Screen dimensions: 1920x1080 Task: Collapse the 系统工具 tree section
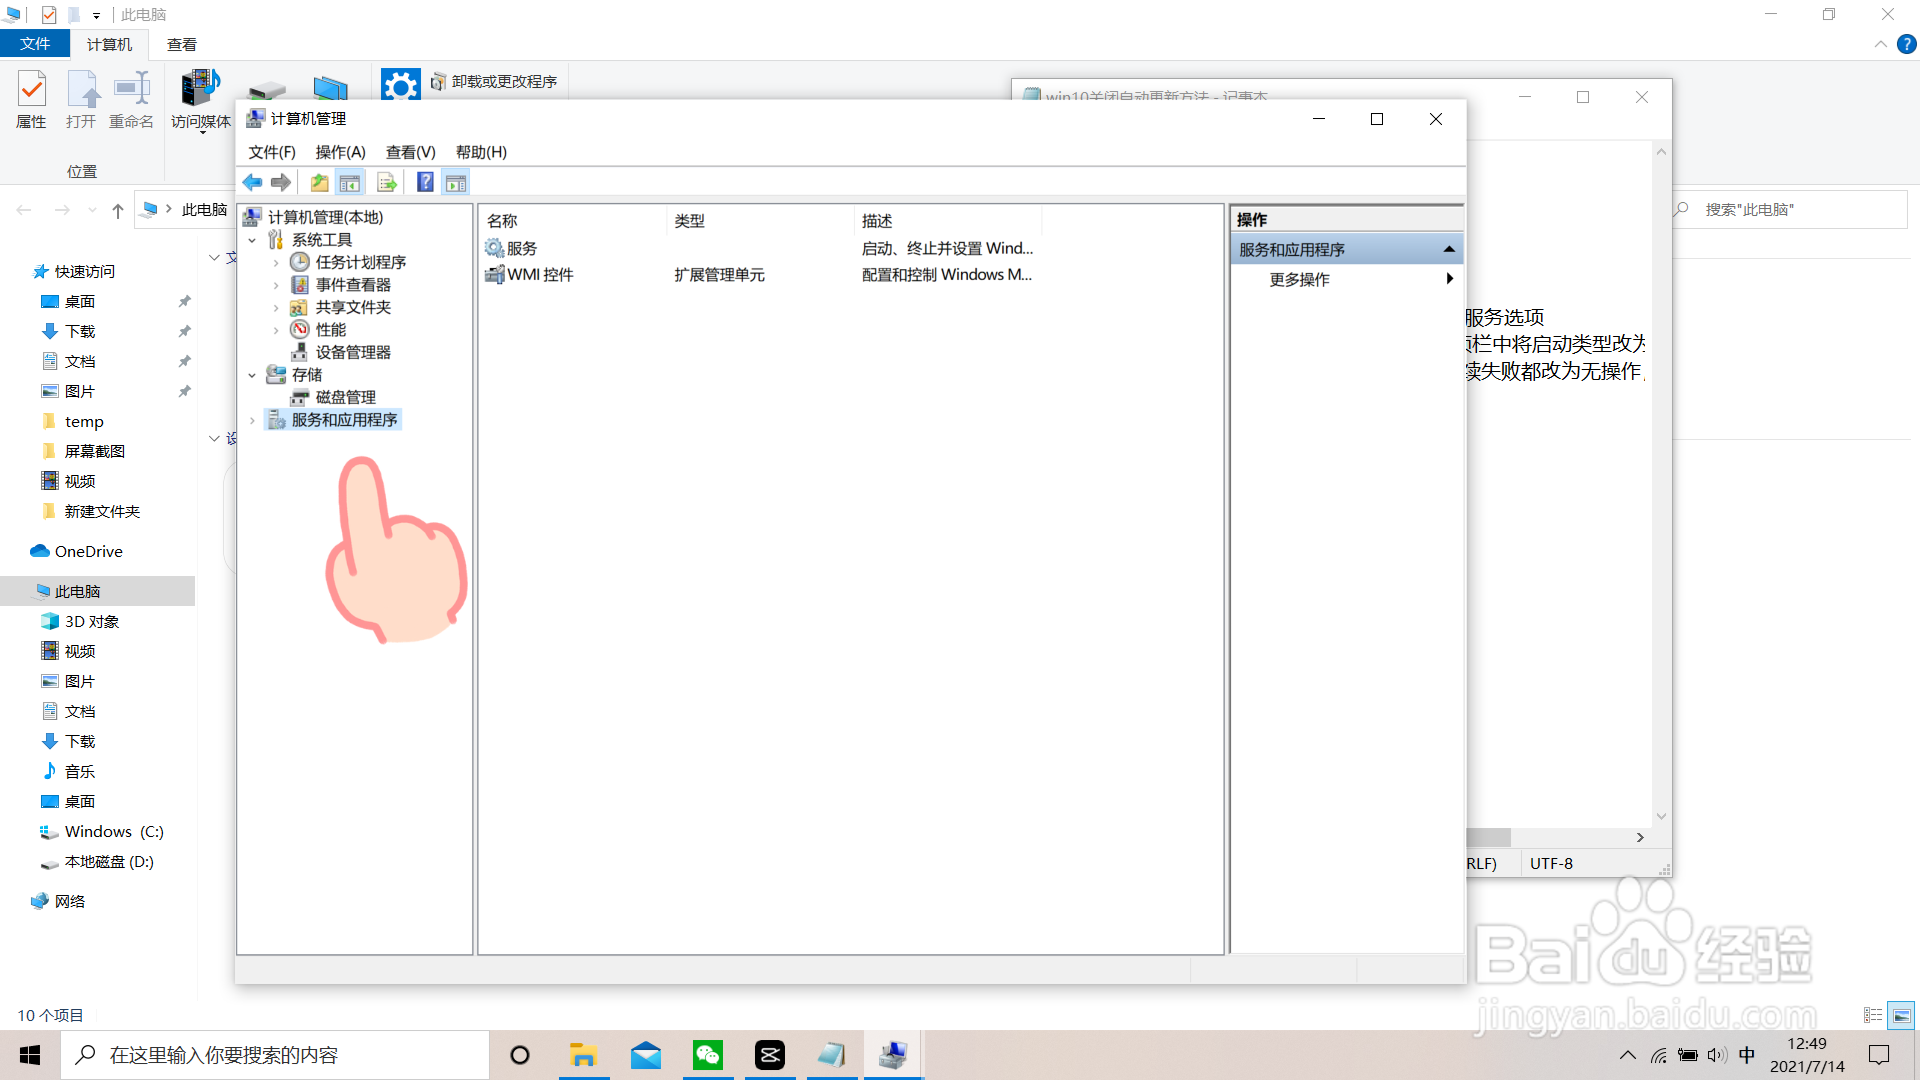click(252, 239)
